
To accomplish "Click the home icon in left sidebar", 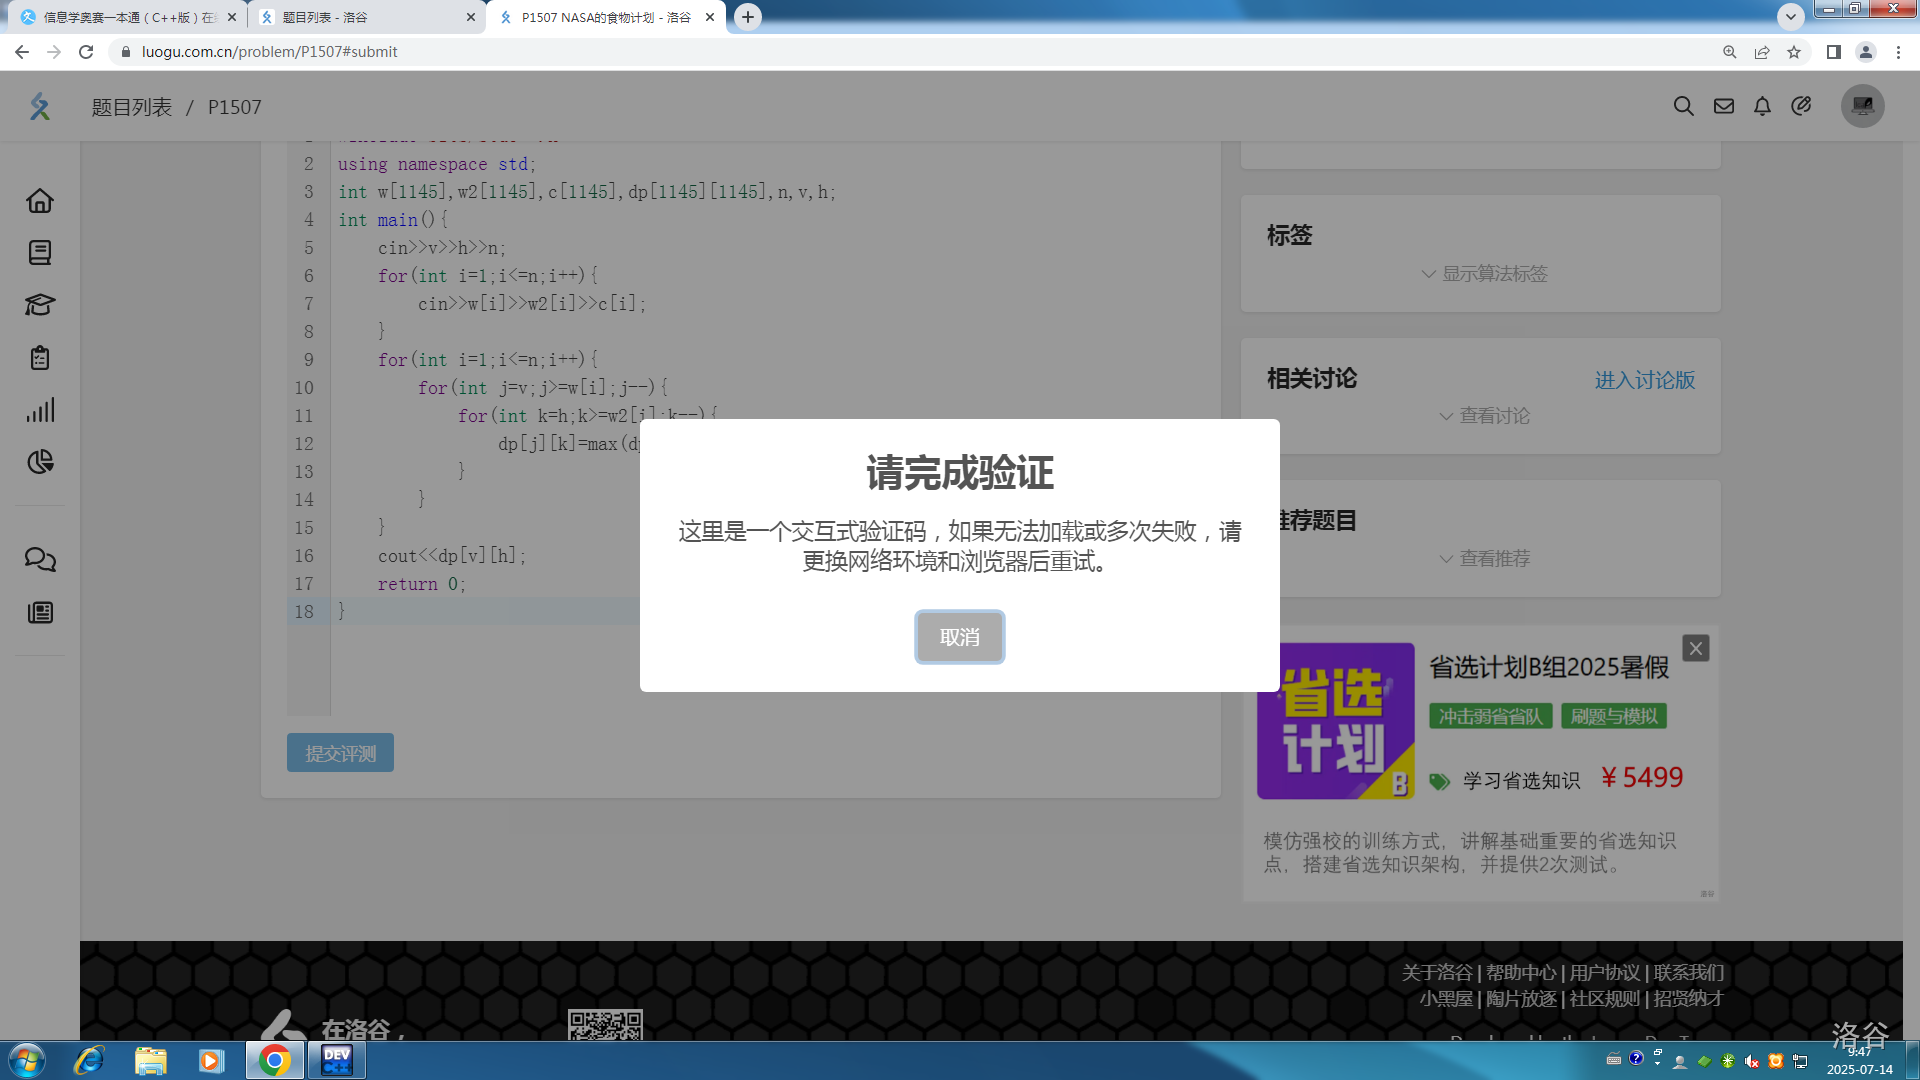I will click(40, 201).
